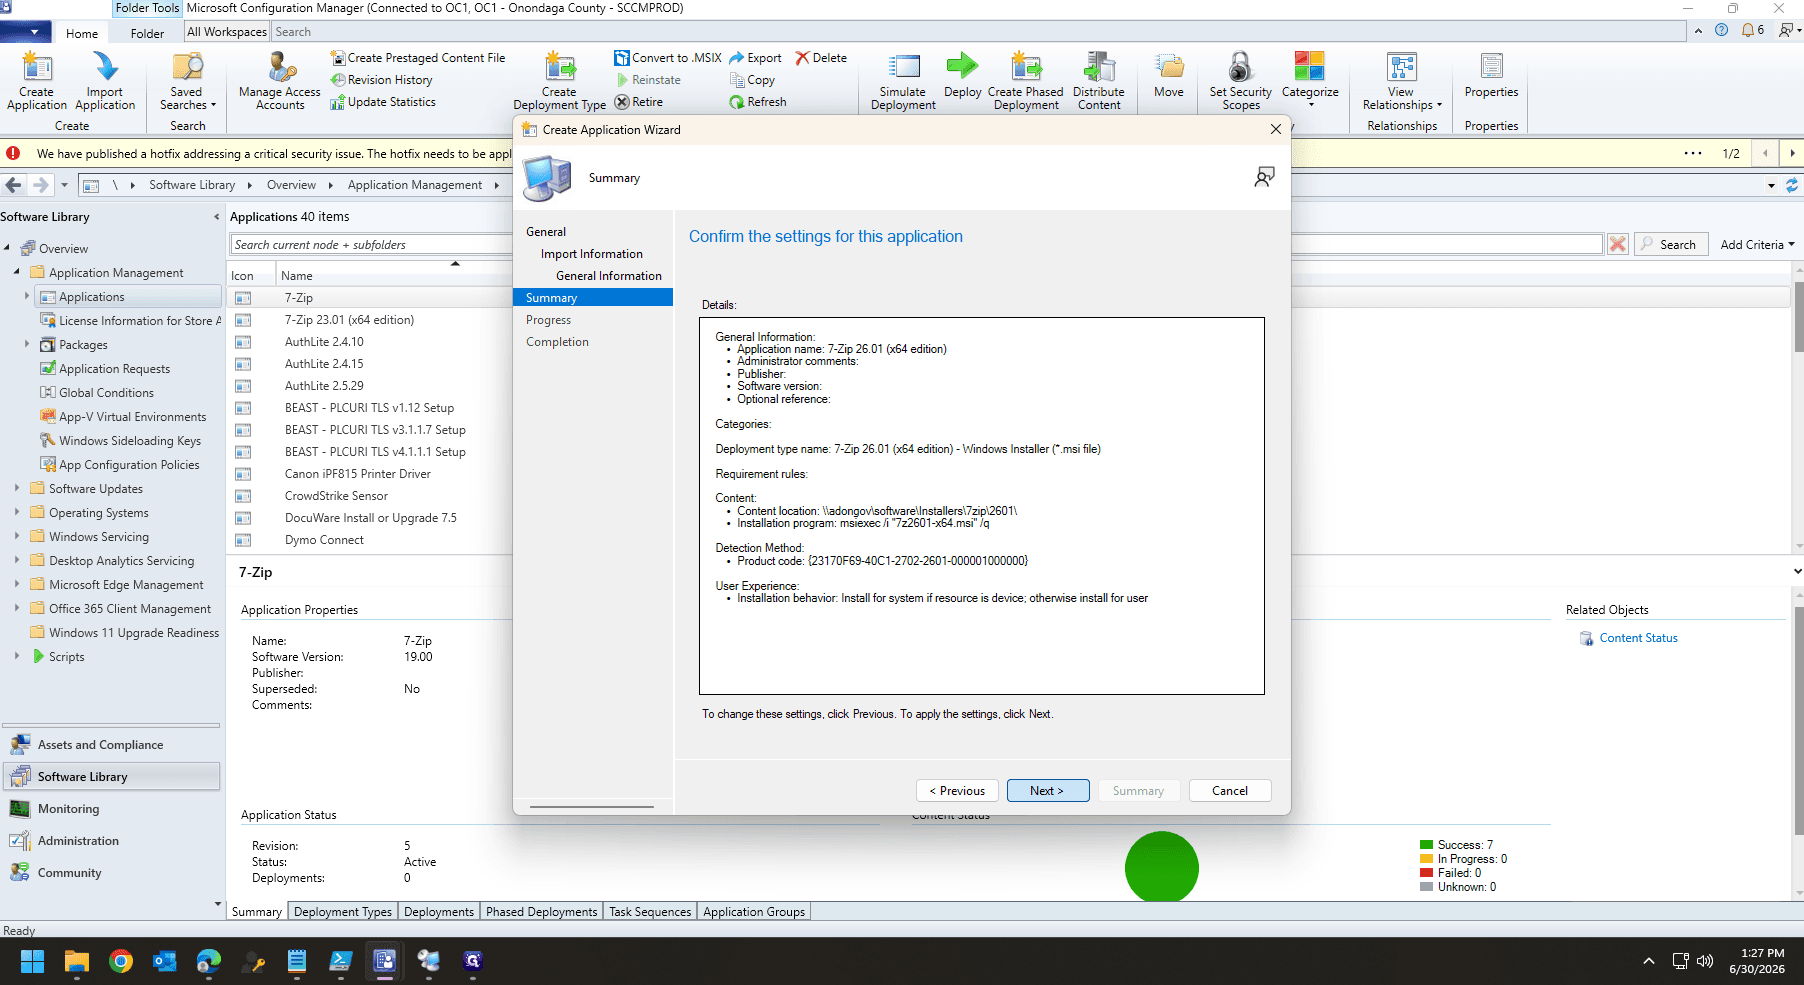
Task: Open Google Chrome from the taskbar
Action: (121, 961)
